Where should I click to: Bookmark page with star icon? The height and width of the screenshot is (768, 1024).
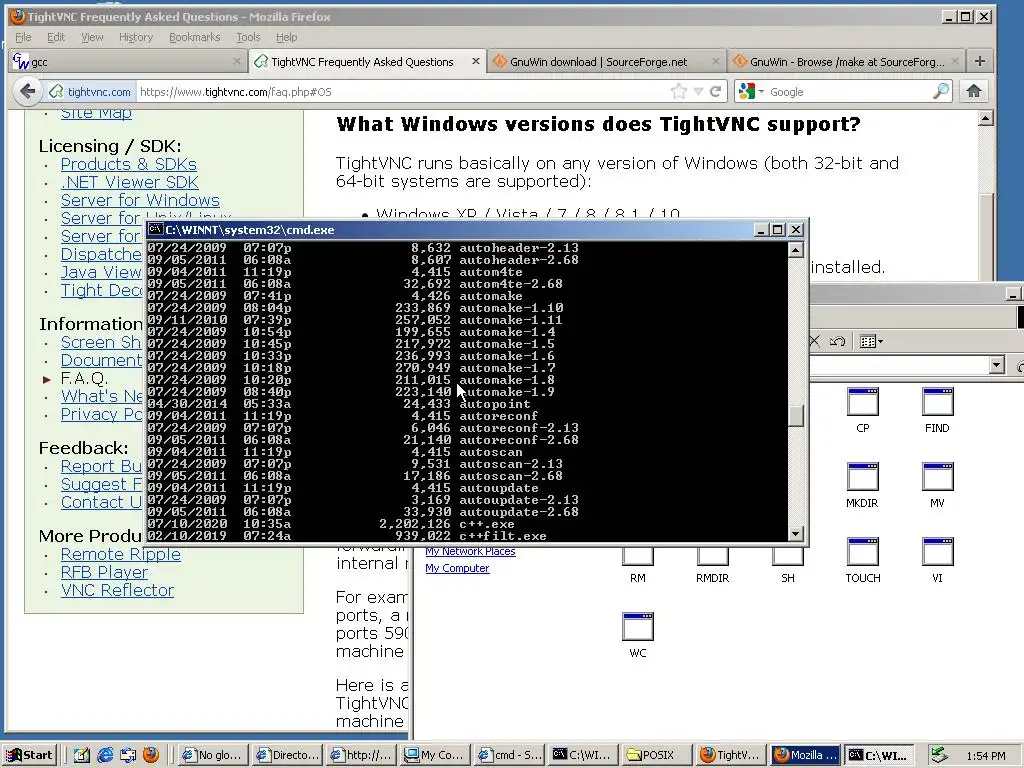coord(679,91)
